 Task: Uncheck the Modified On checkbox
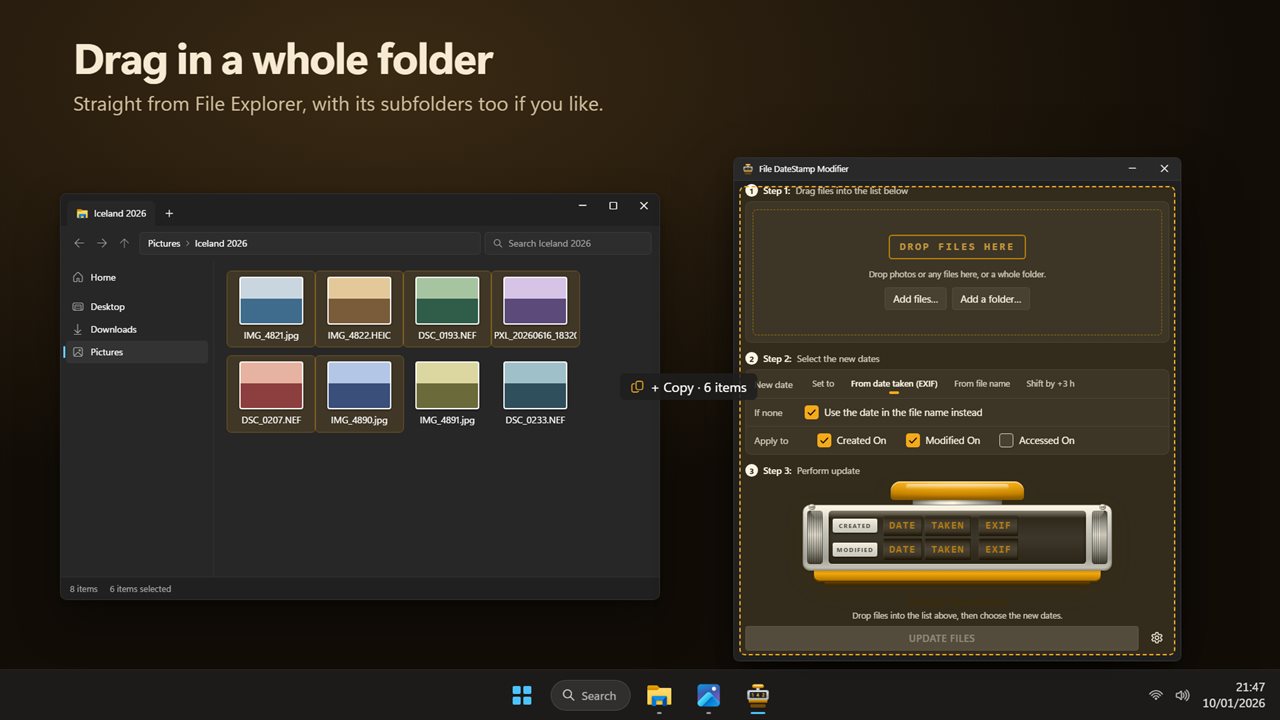(x=912, y=440)
